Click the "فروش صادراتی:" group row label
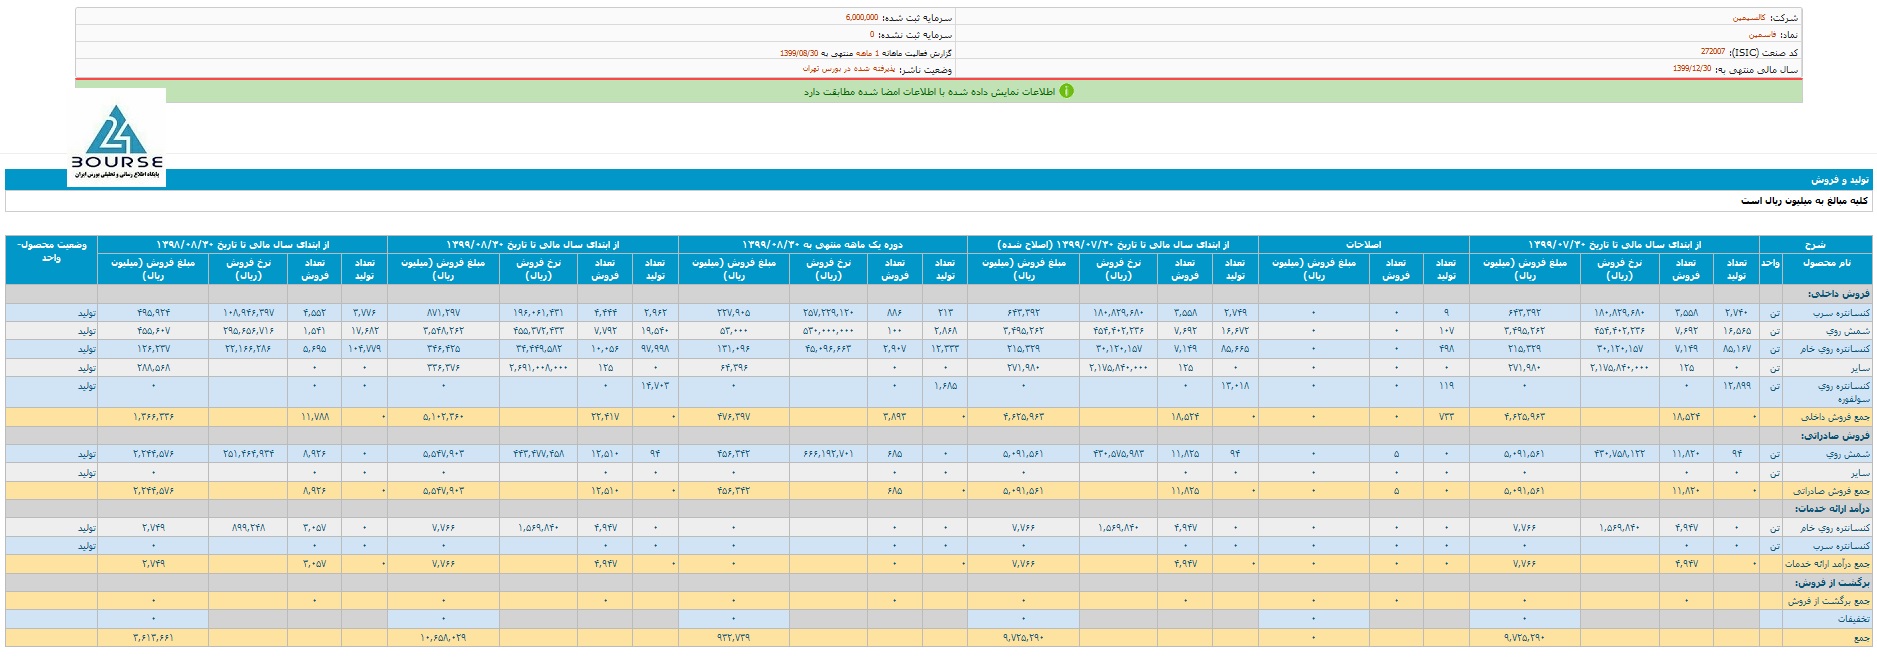This screenshot has width=1877, height=657. click(x=1836, y=436)
